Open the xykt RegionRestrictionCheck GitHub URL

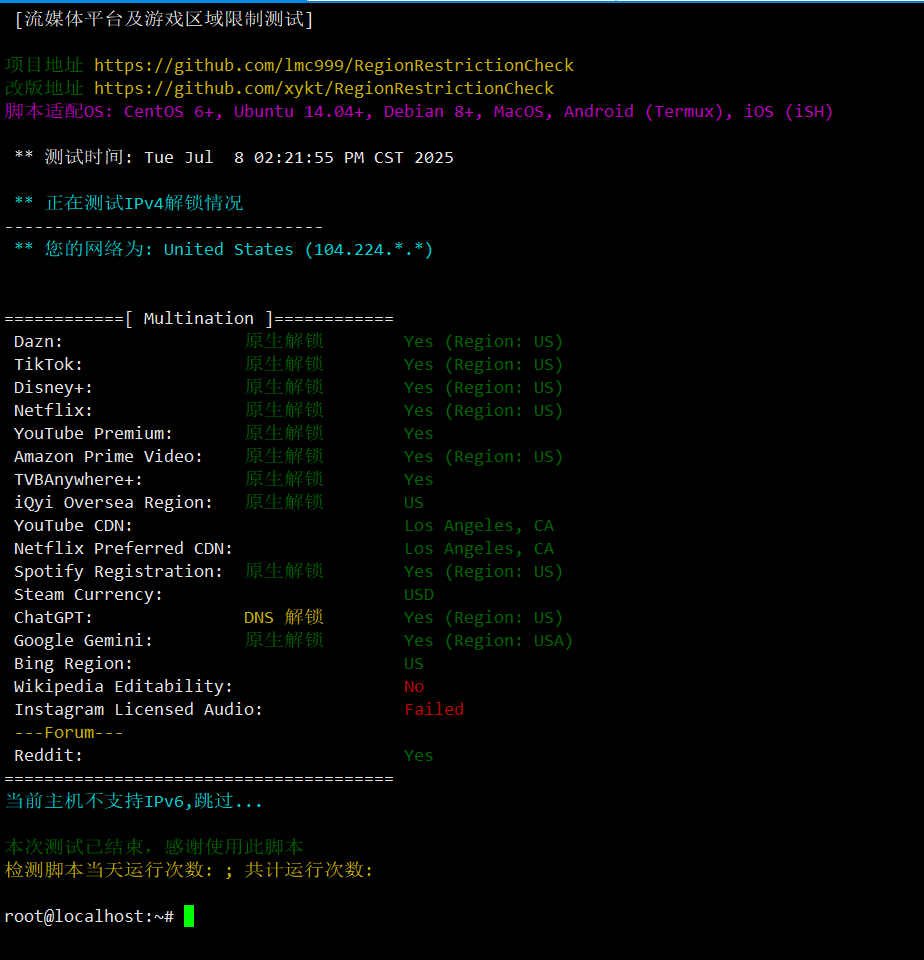(x=324, y=89)
